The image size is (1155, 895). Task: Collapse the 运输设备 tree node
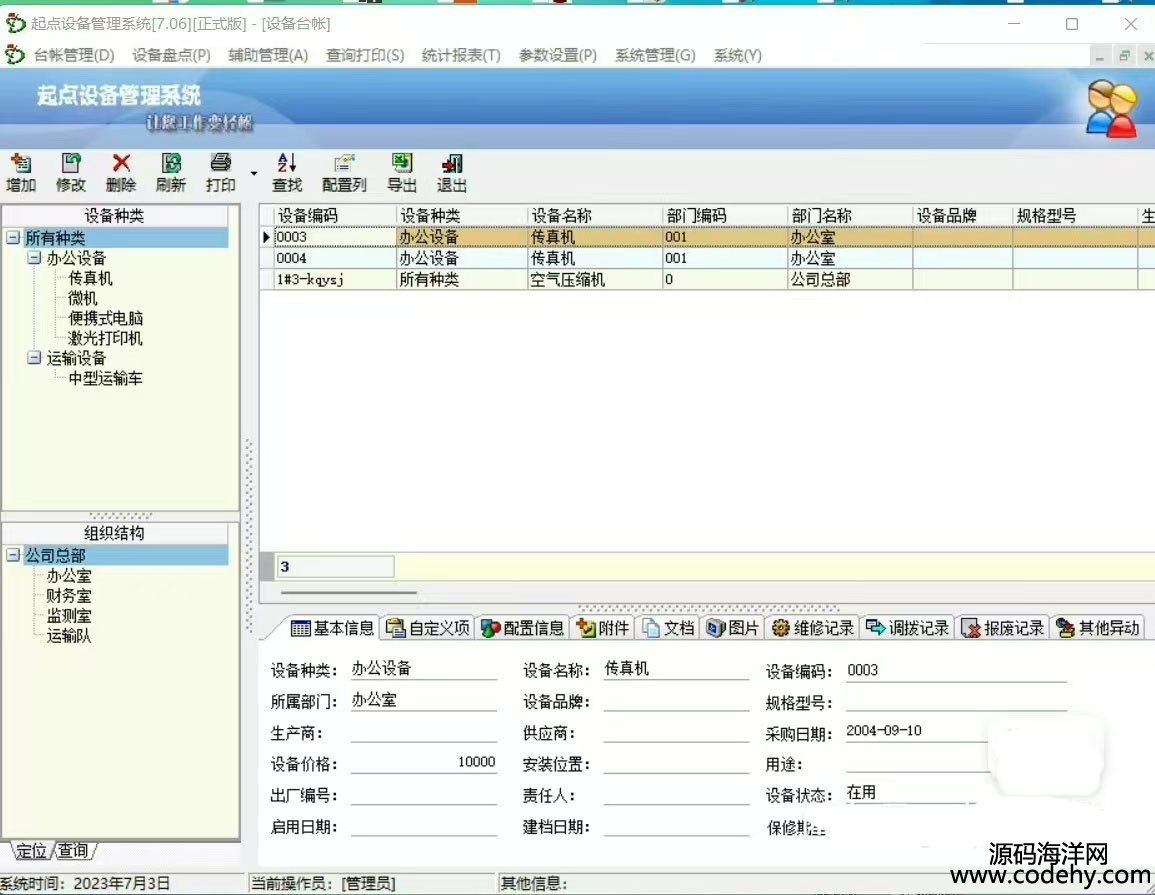[35, 358]
